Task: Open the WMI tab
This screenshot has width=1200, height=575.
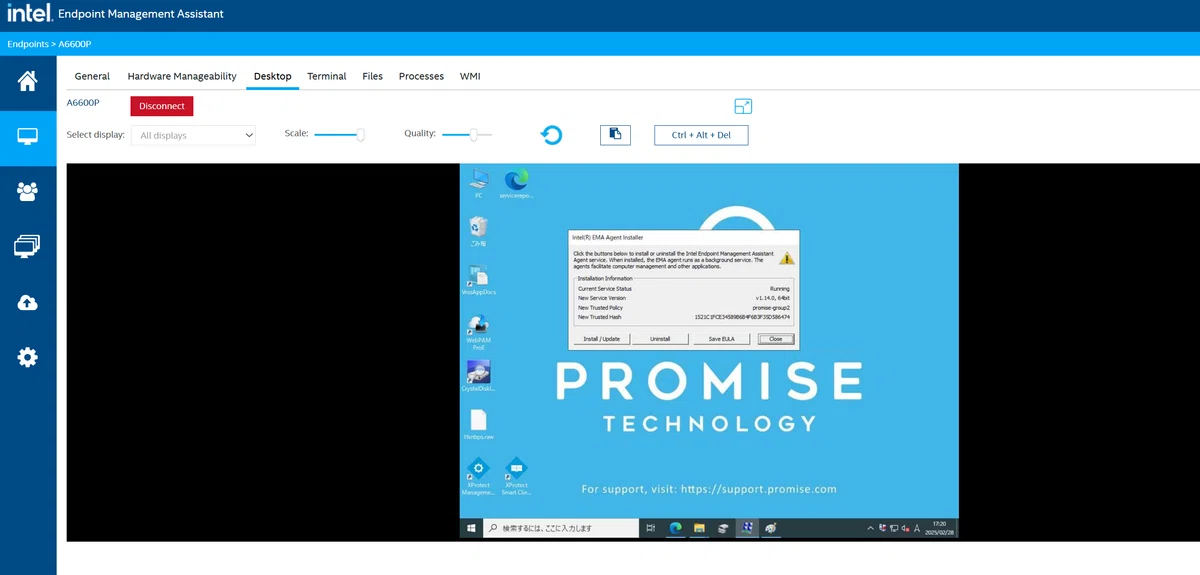Action: pyautogui.click(x=470, y=76)
